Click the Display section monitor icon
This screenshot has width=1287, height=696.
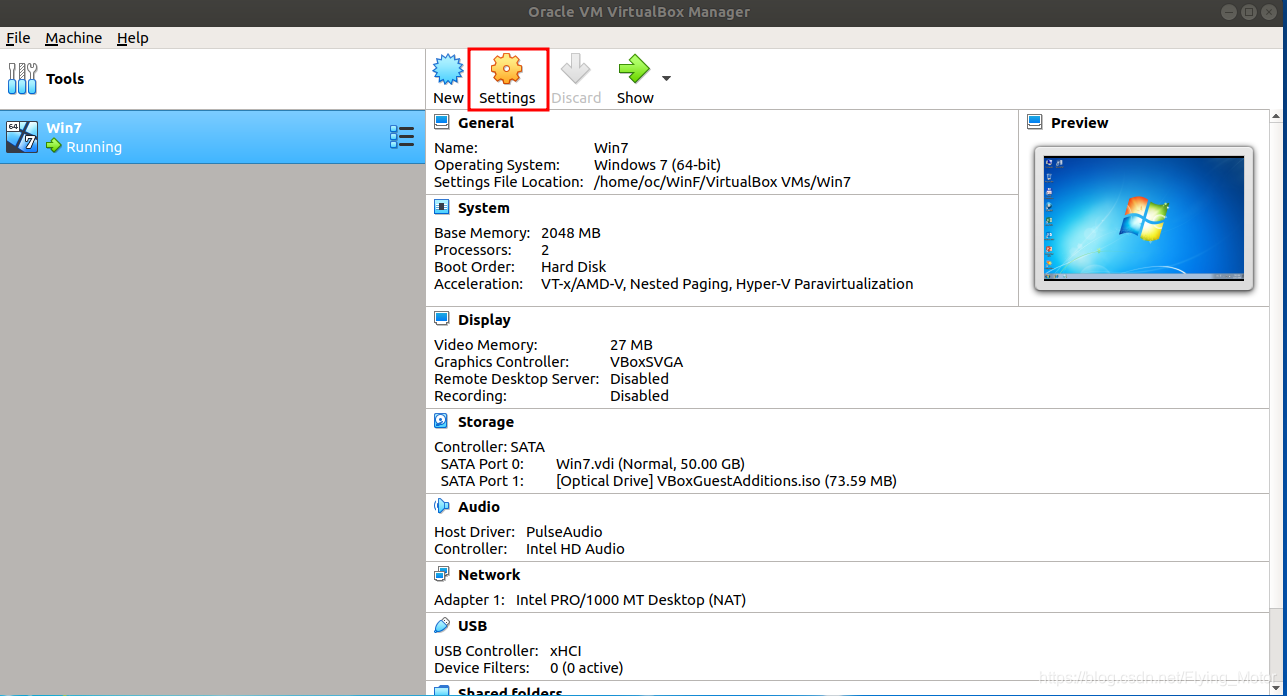click(442, 319)
